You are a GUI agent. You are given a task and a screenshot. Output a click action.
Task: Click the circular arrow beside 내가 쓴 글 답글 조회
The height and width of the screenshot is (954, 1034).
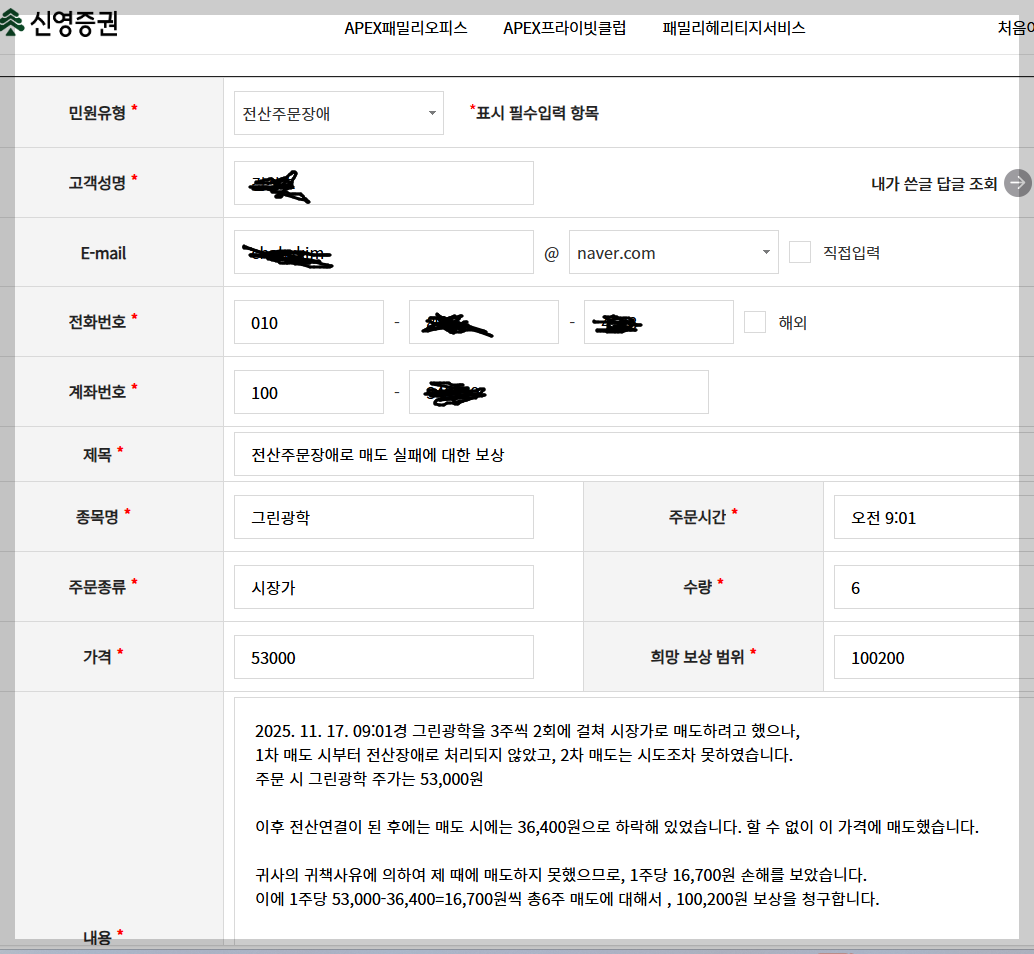[1019, 183]
